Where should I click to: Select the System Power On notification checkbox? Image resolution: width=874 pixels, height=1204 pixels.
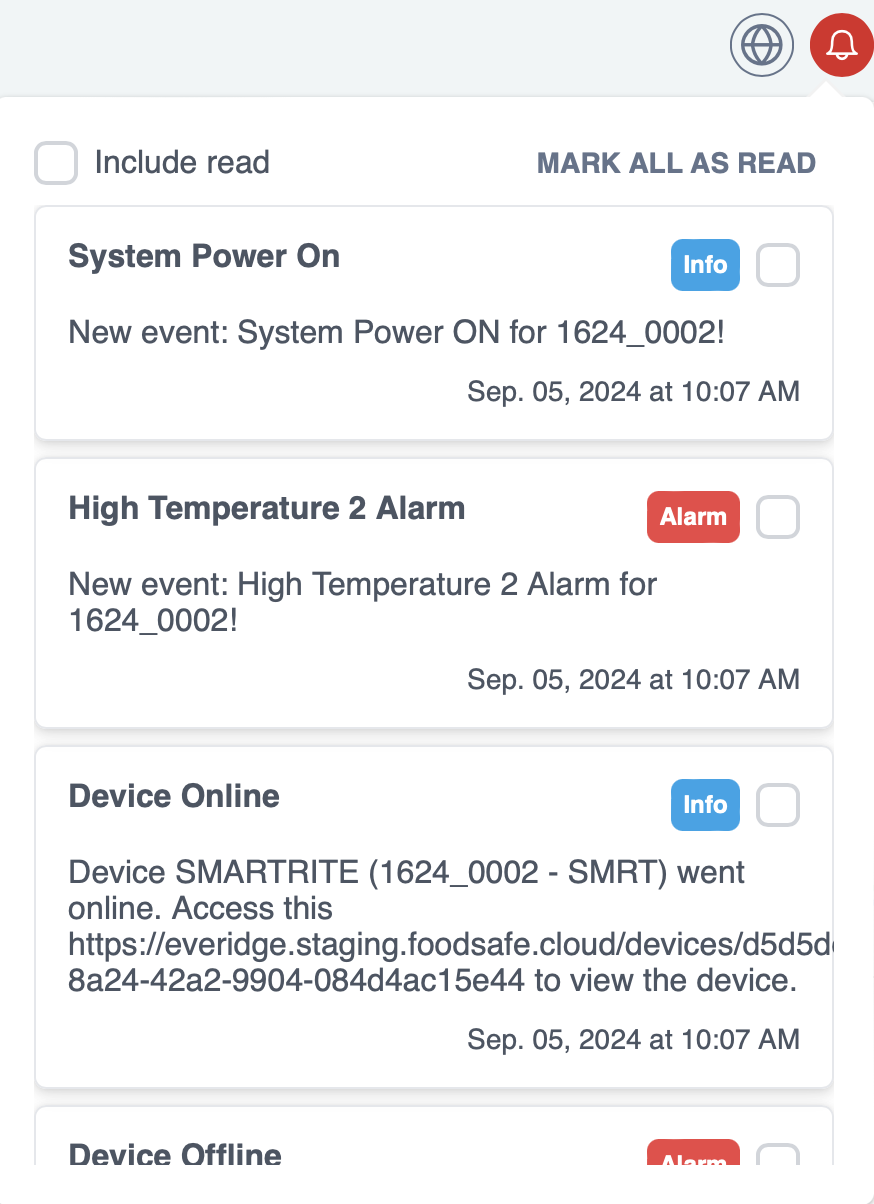(777, 266)
